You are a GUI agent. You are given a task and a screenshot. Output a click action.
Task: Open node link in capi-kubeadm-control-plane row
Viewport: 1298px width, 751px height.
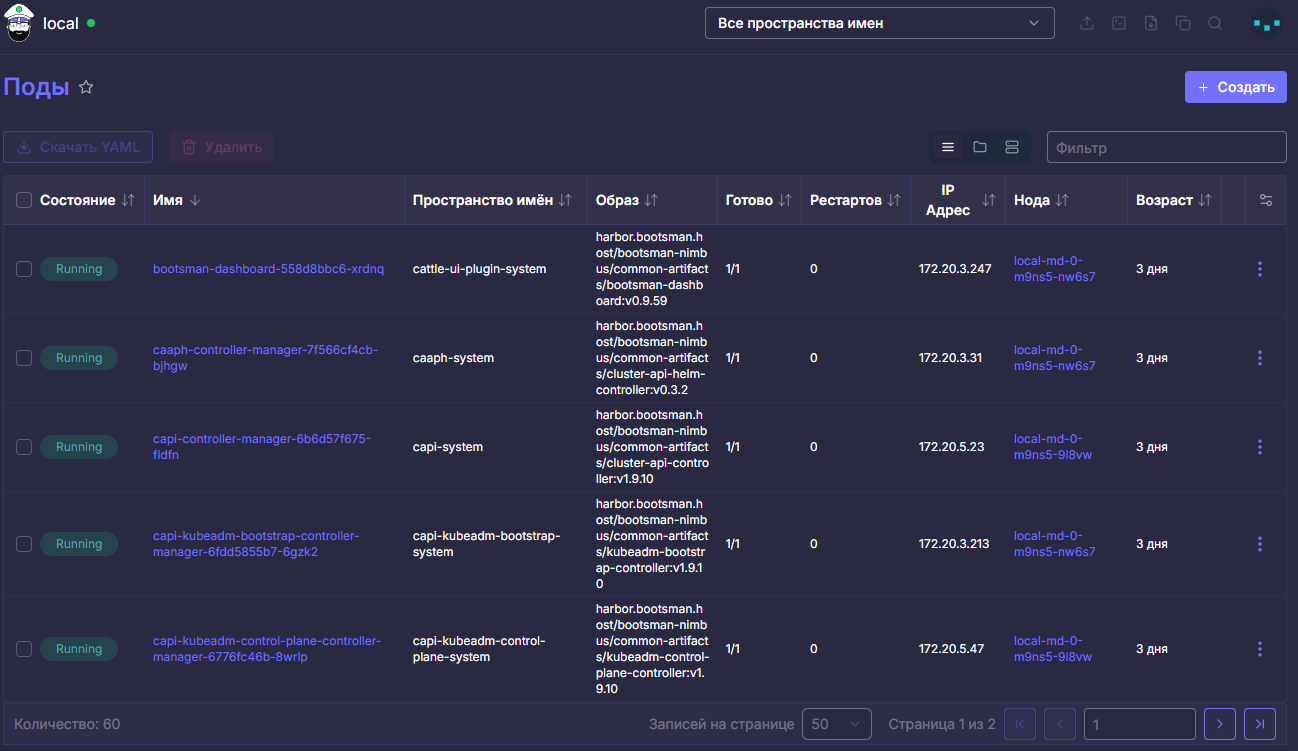1053,649
